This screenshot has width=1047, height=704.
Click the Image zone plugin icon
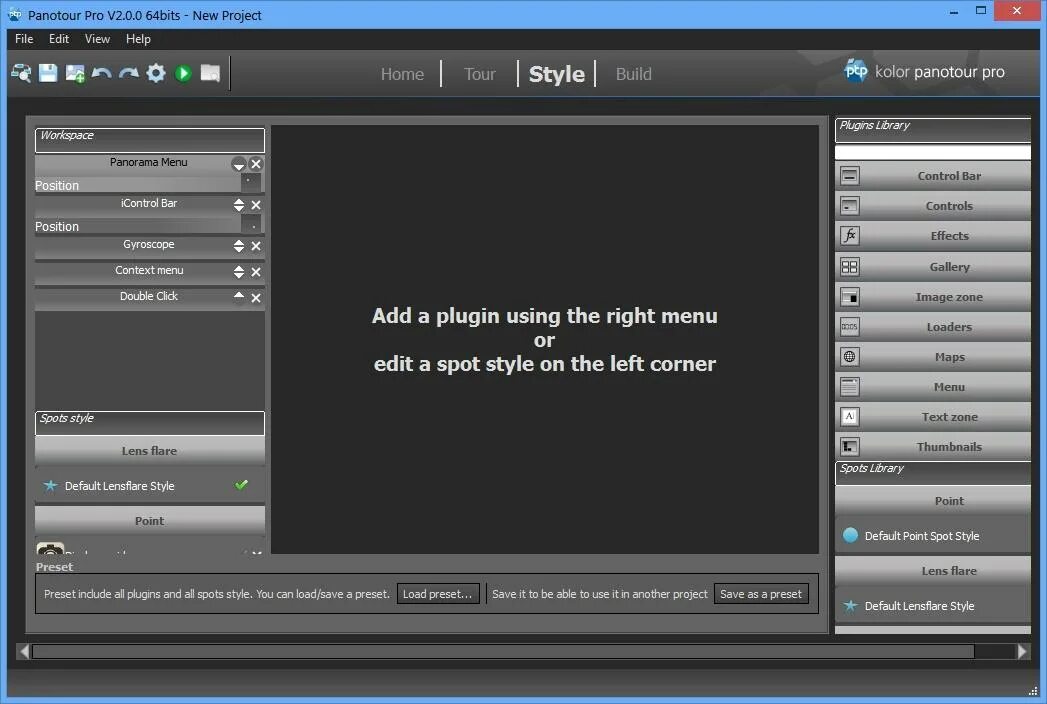(849, 297)
